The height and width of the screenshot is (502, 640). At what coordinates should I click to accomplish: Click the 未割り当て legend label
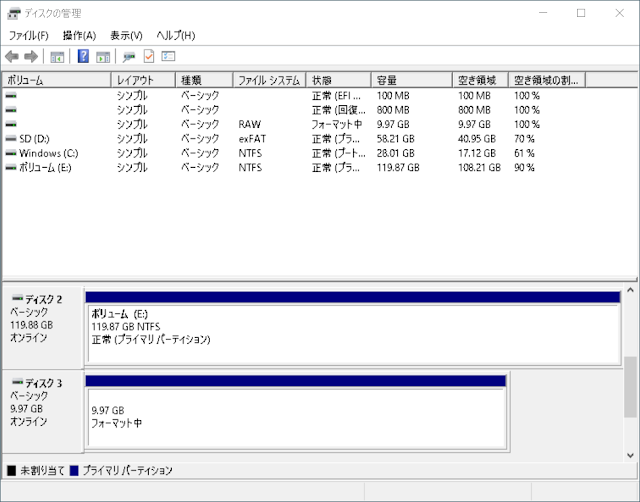point(42,471)
